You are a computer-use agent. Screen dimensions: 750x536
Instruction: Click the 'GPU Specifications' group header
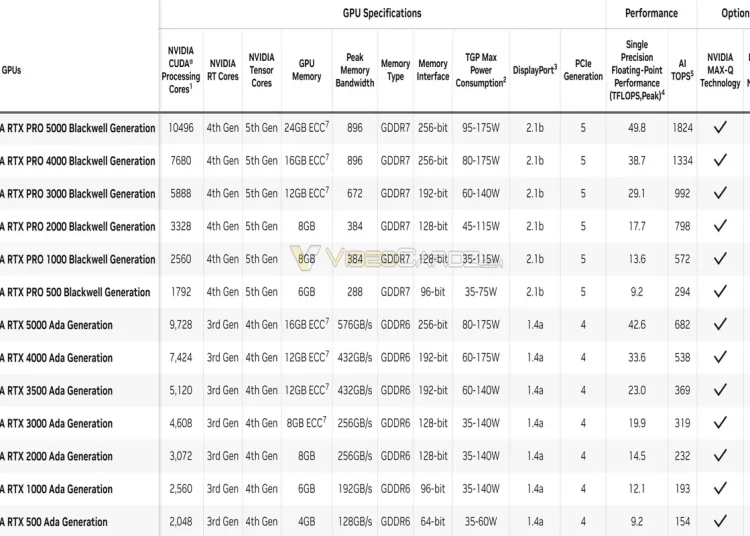click(382, 13)
